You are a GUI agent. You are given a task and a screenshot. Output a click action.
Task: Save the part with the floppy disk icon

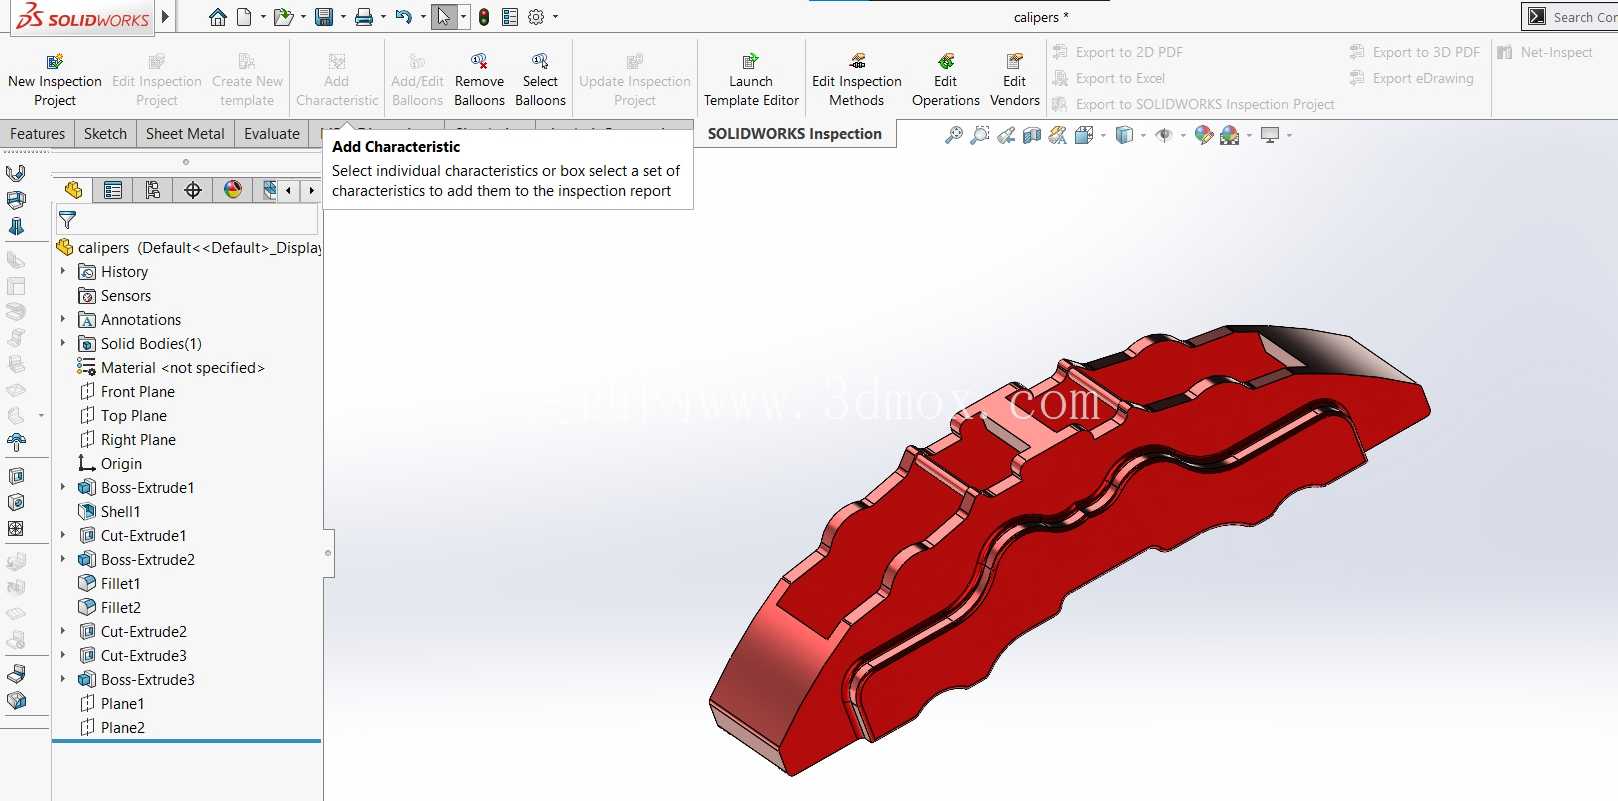[323, 17]
